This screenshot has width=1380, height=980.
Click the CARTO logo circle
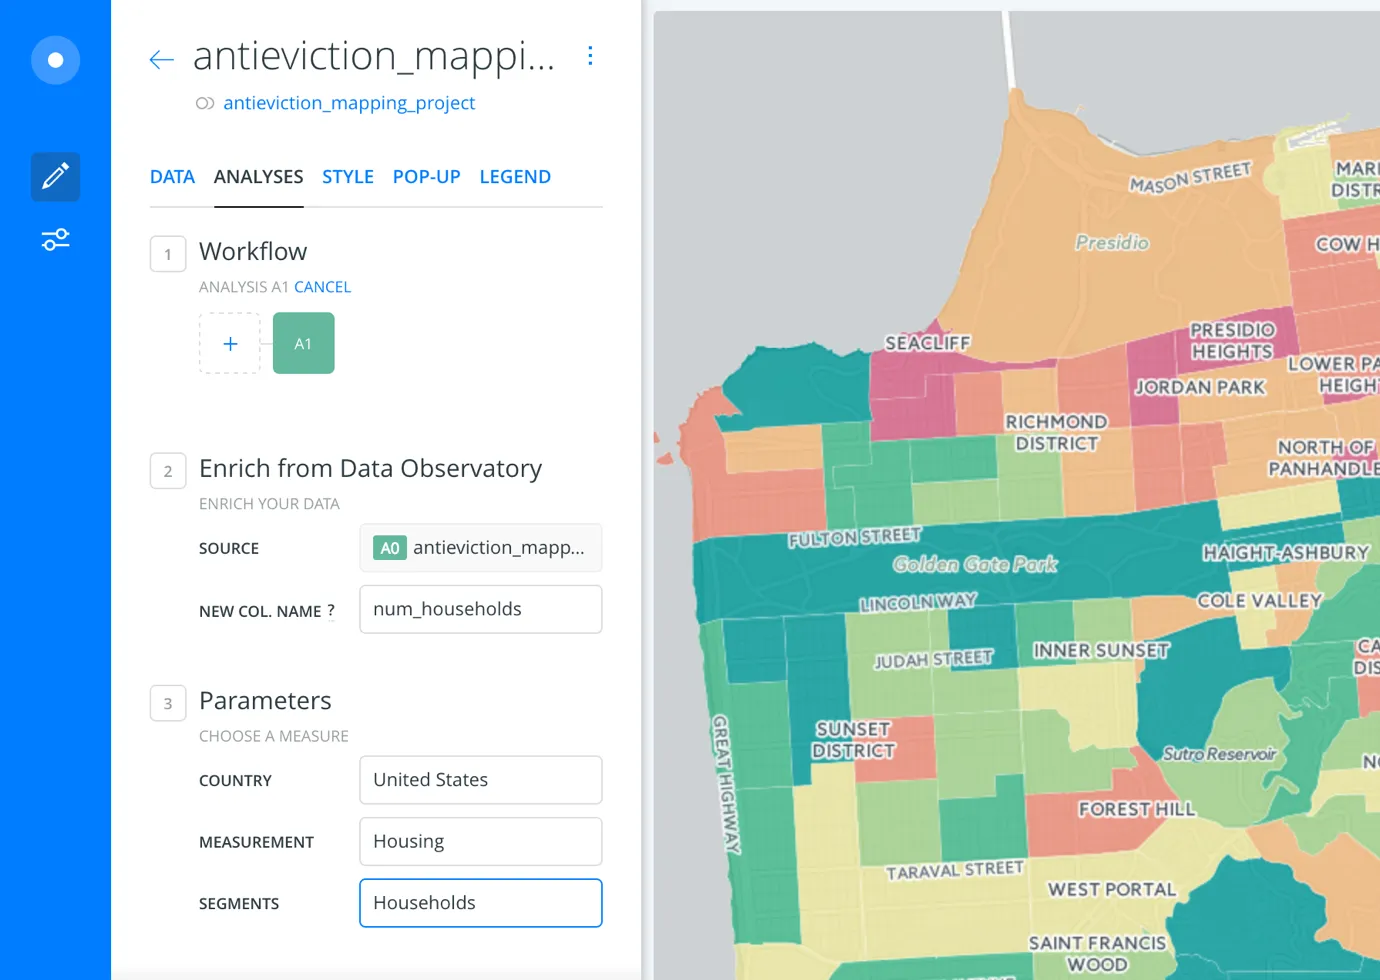(55, 60)
